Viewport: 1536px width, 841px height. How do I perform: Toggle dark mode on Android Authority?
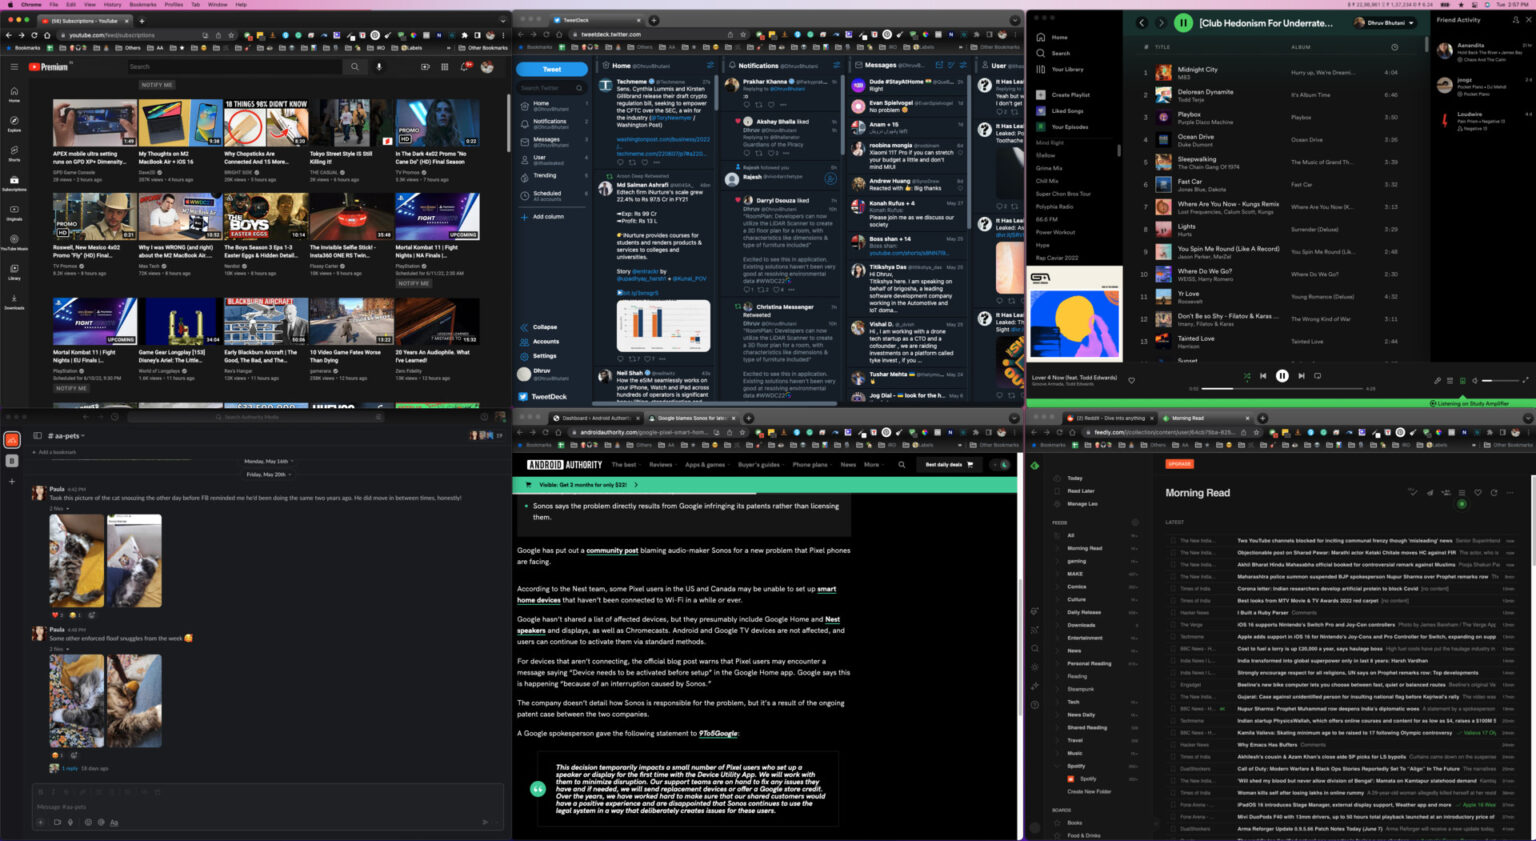1003,465
